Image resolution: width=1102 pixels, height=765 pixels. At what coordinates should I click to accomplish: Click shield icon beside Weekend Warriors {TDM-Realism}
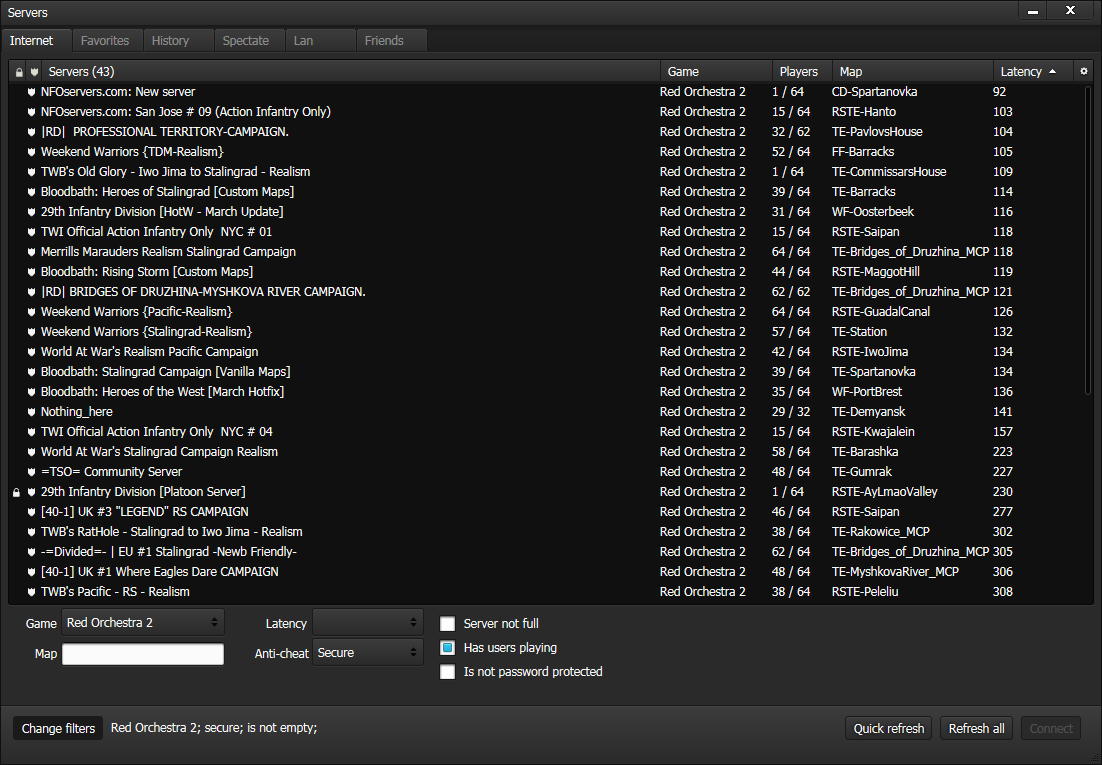coord(32,152)
